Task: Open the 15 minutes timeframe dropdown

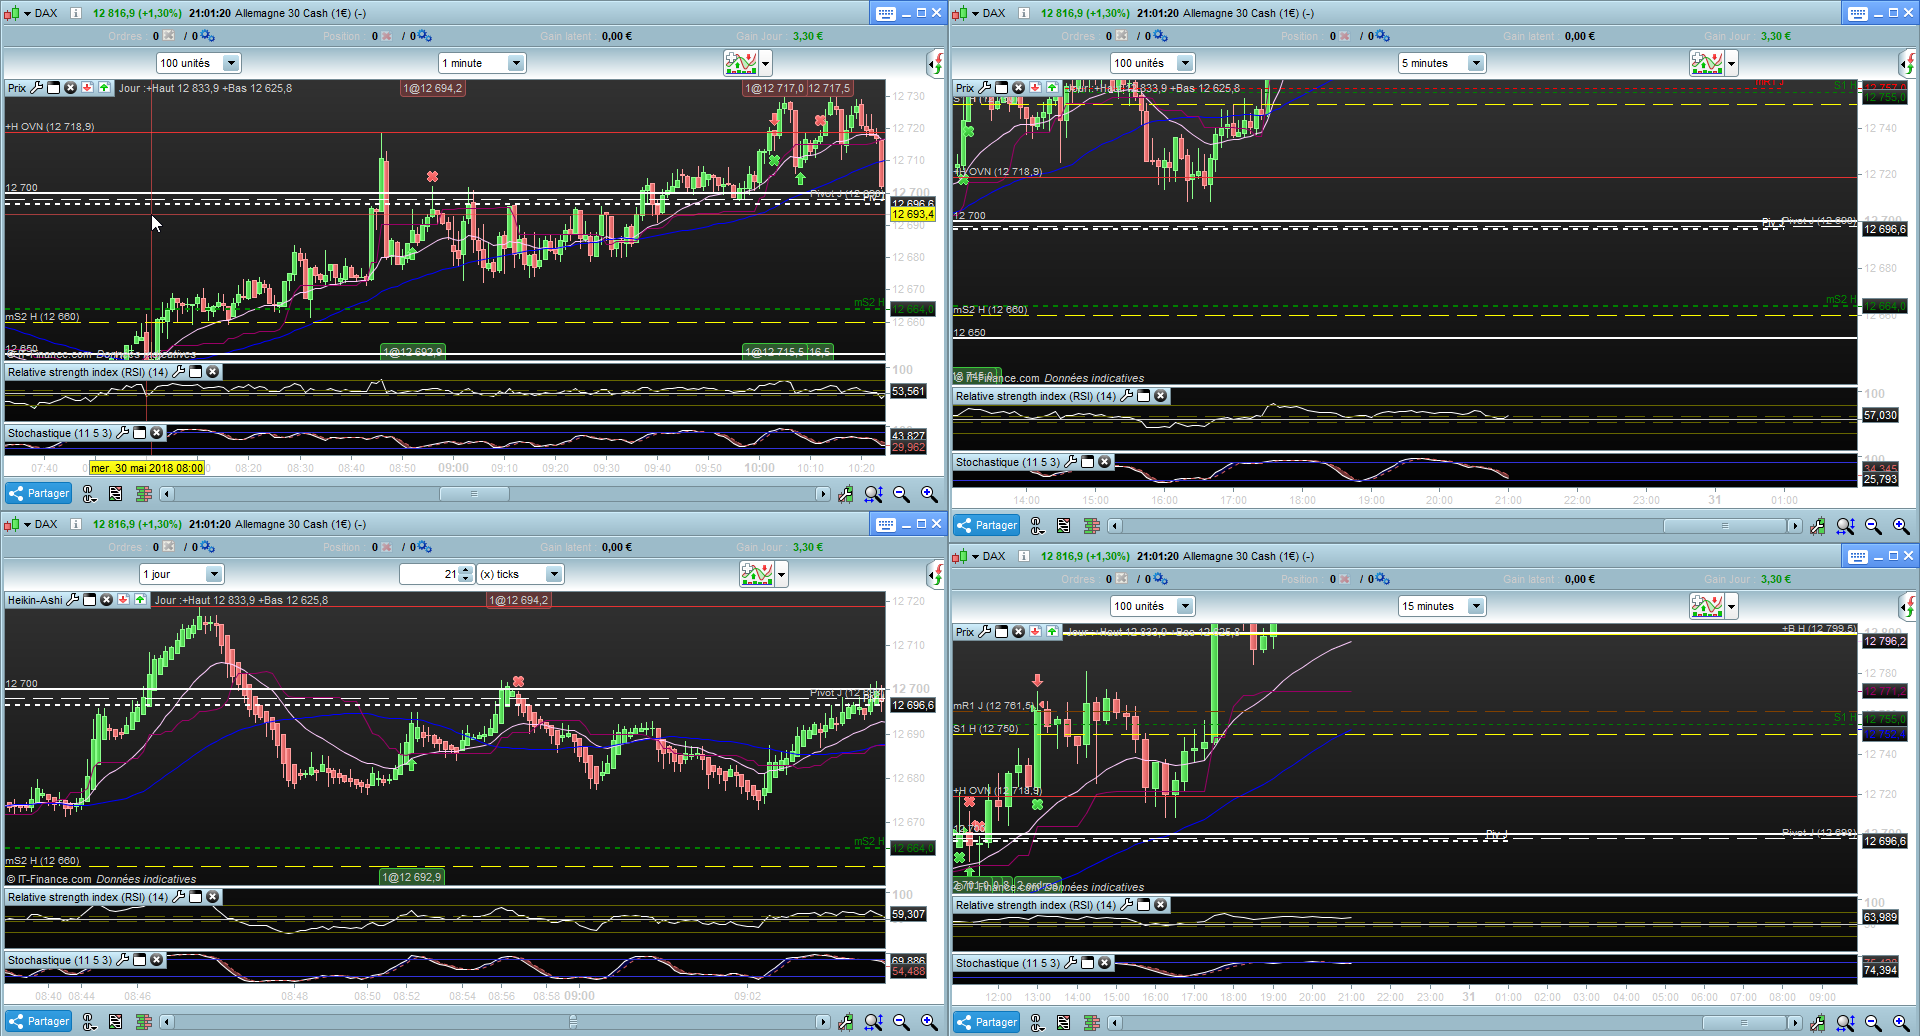Action: tap(1442, 606)
